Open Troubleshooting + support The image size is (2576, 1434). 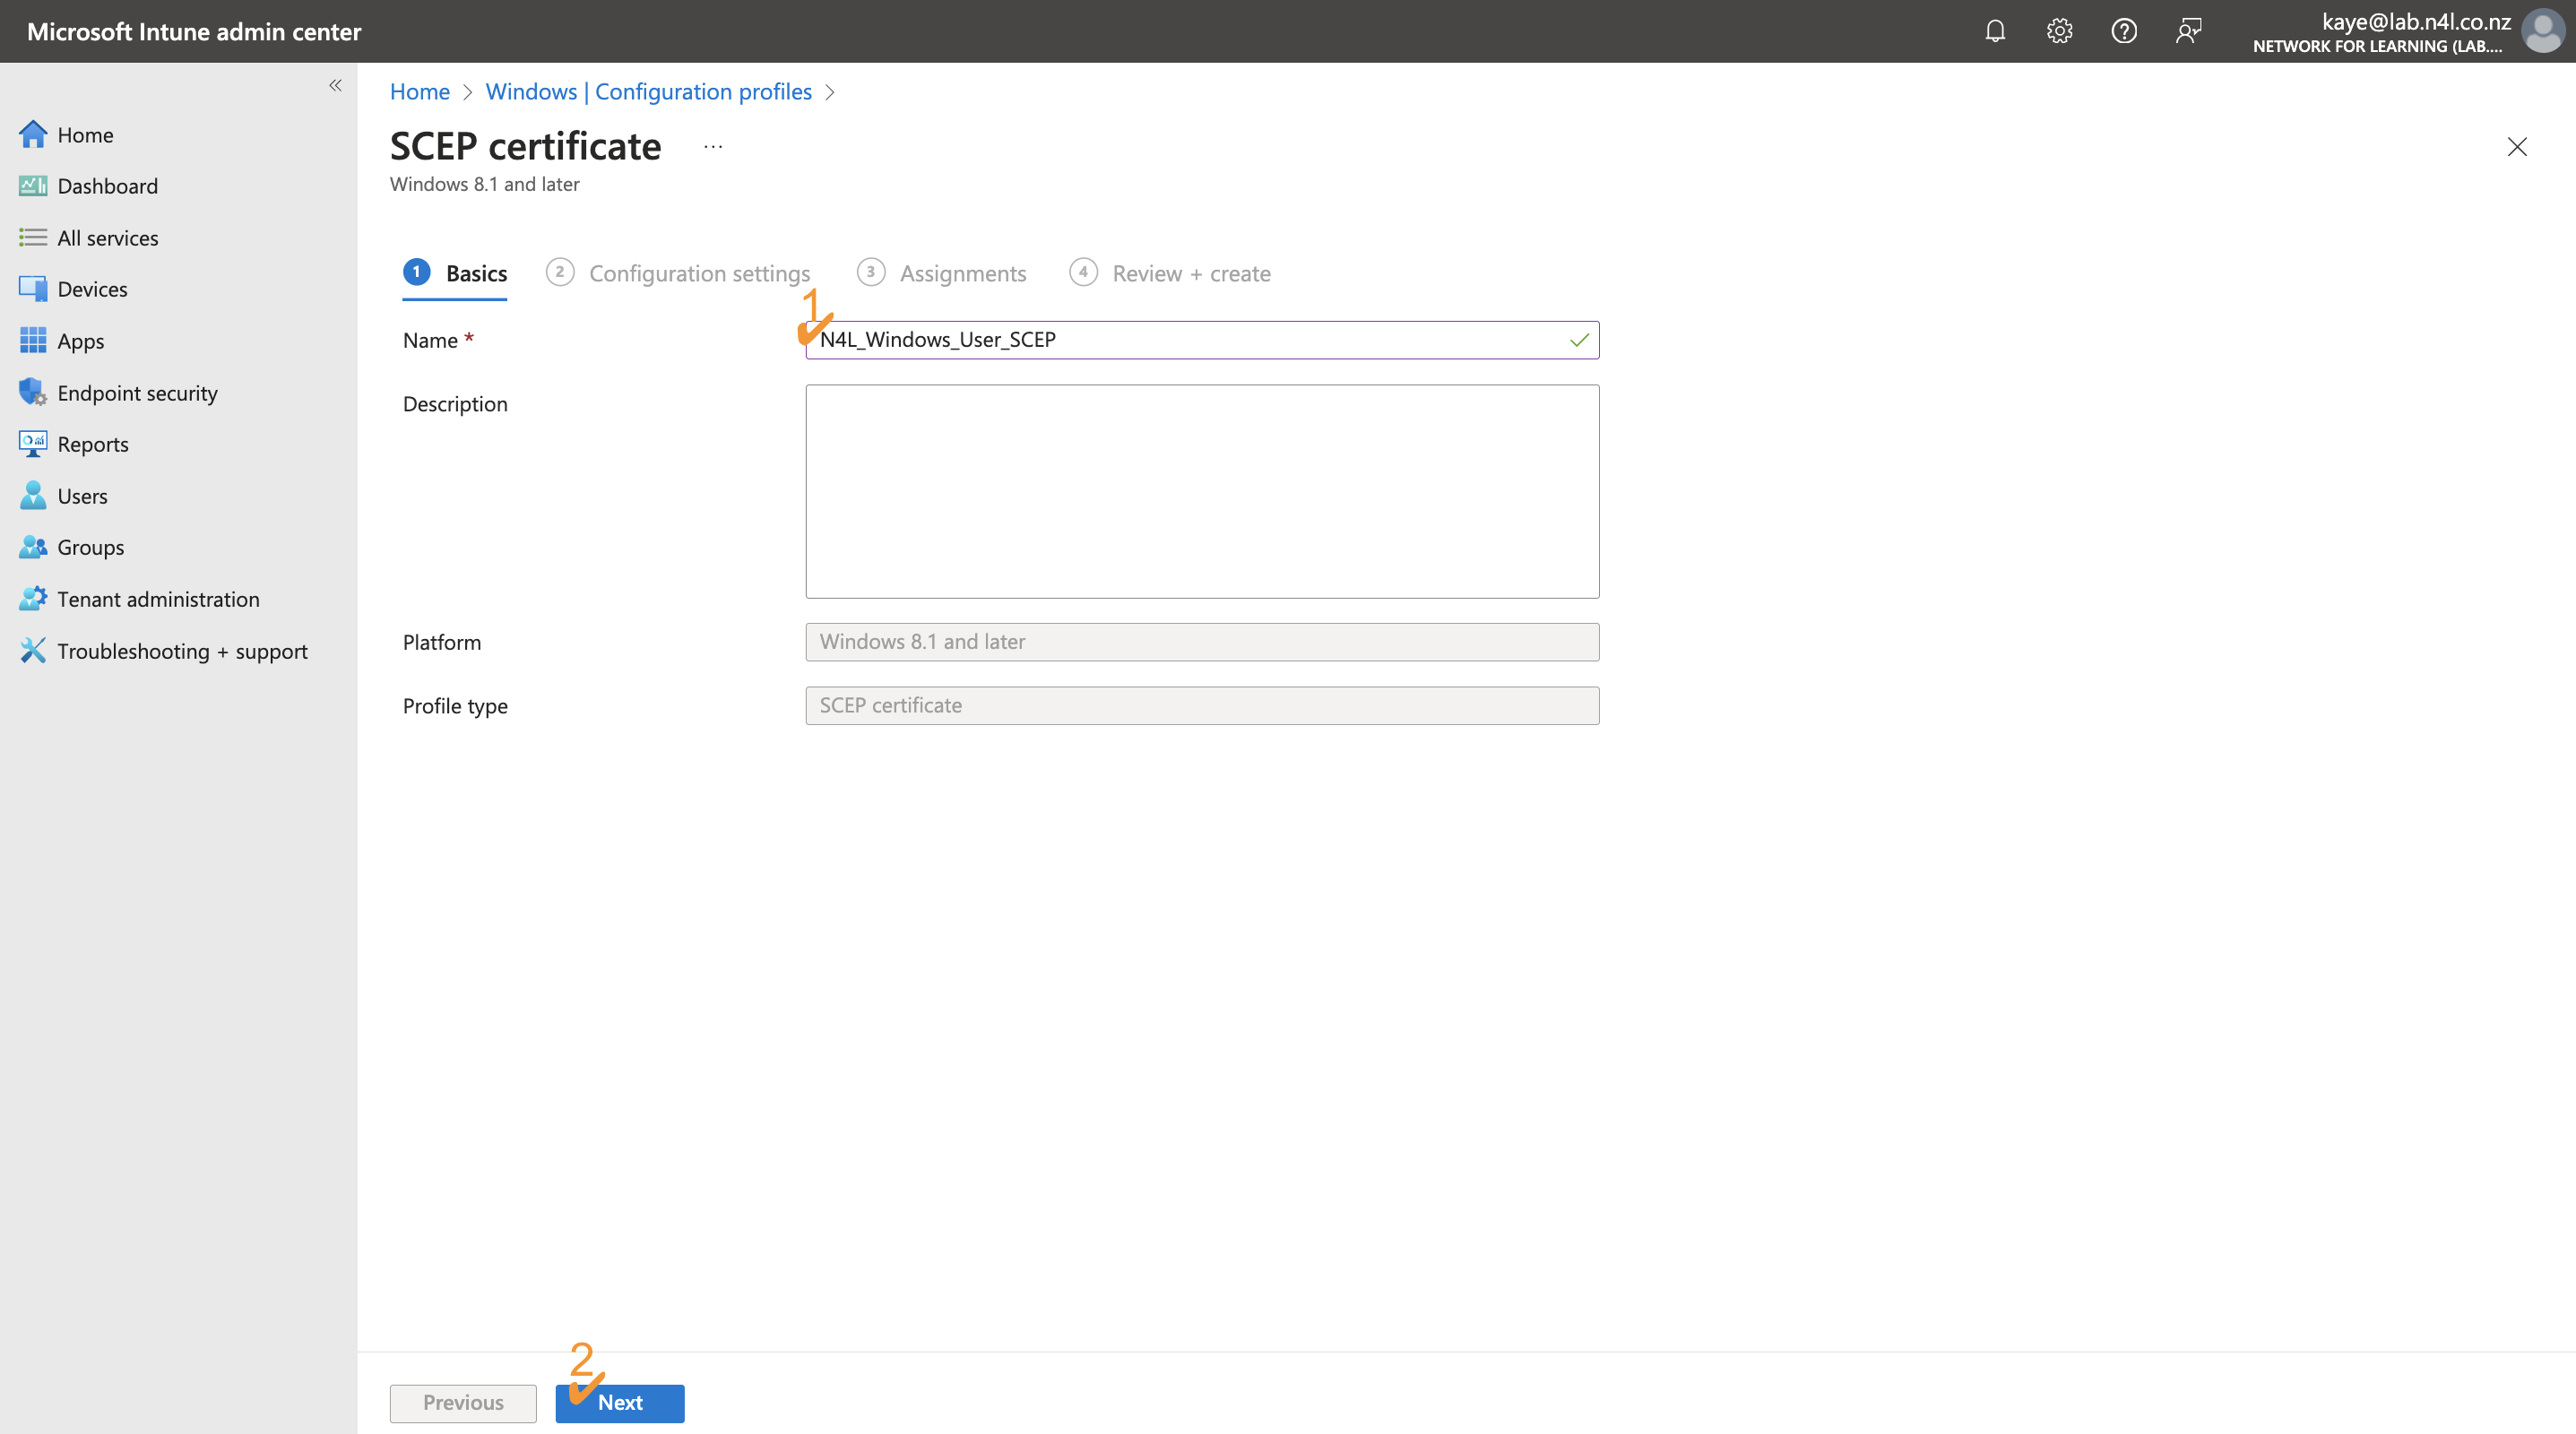pyautogui.click(x=182, y=650)
